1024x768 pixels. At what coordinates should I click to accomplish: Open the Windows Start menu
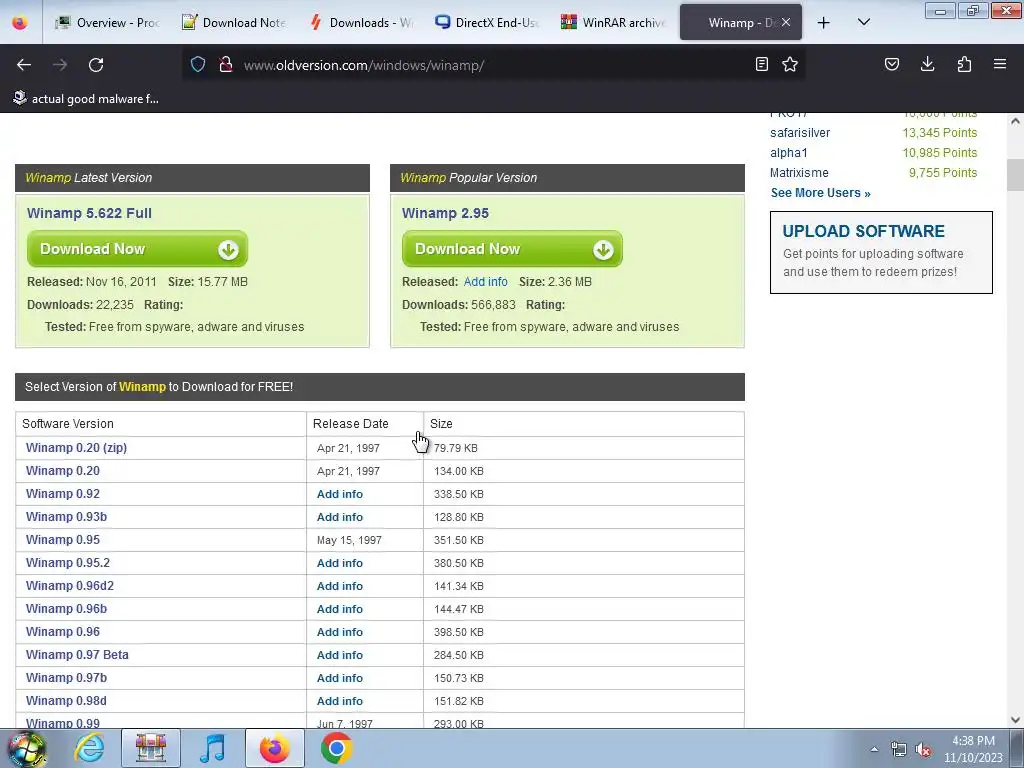(x=26, y=748)
